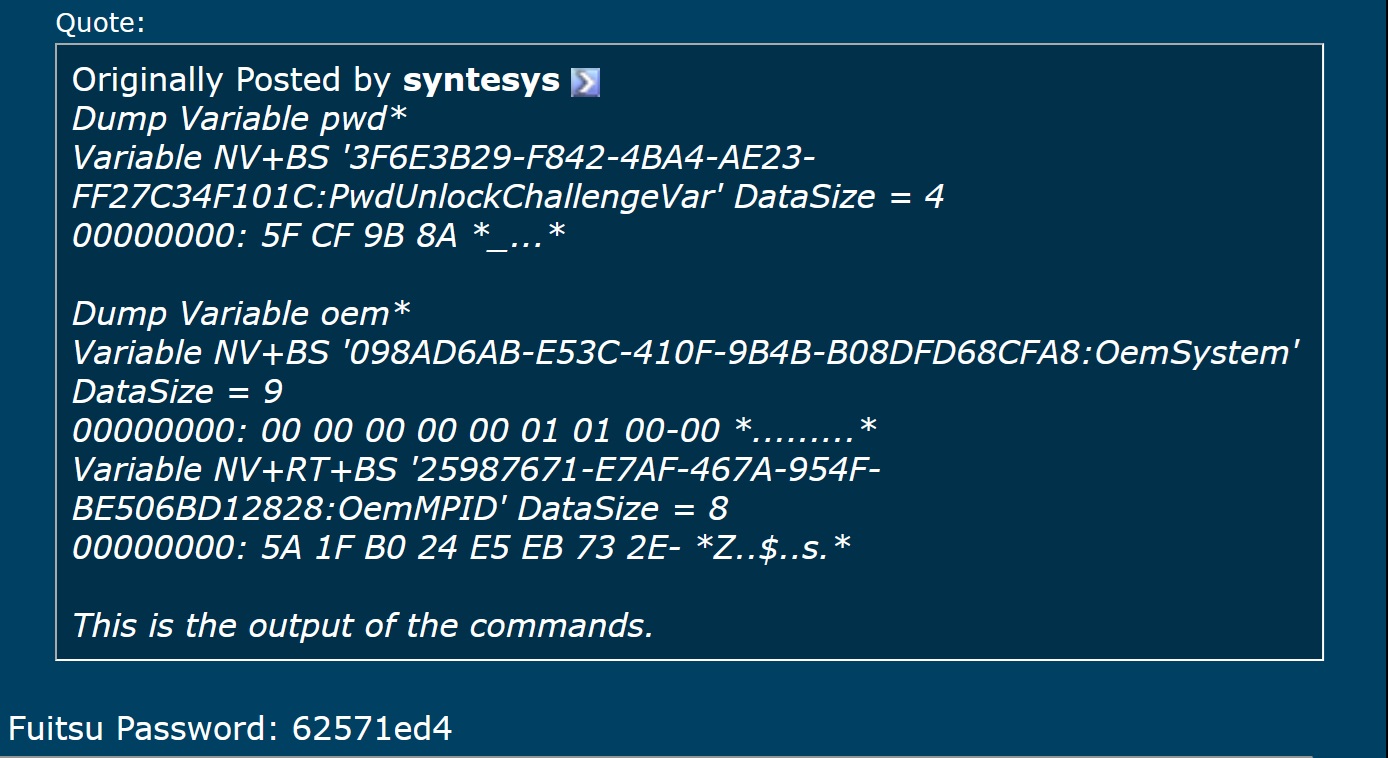This screenshot has height=758, width=1388.
Task: Click the "Dump Variable pwd*" line
Action: (x=240, y=119)
